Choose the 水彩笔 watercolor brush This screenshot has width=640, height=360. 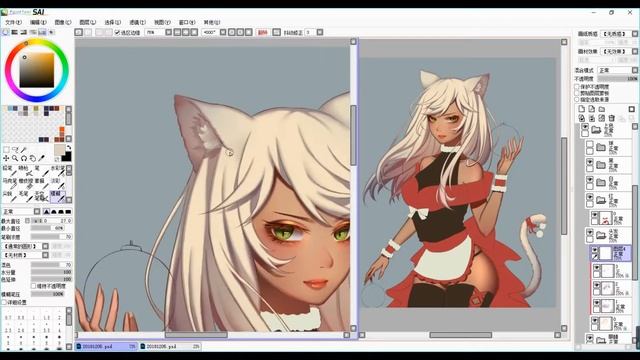pos(57,171)
